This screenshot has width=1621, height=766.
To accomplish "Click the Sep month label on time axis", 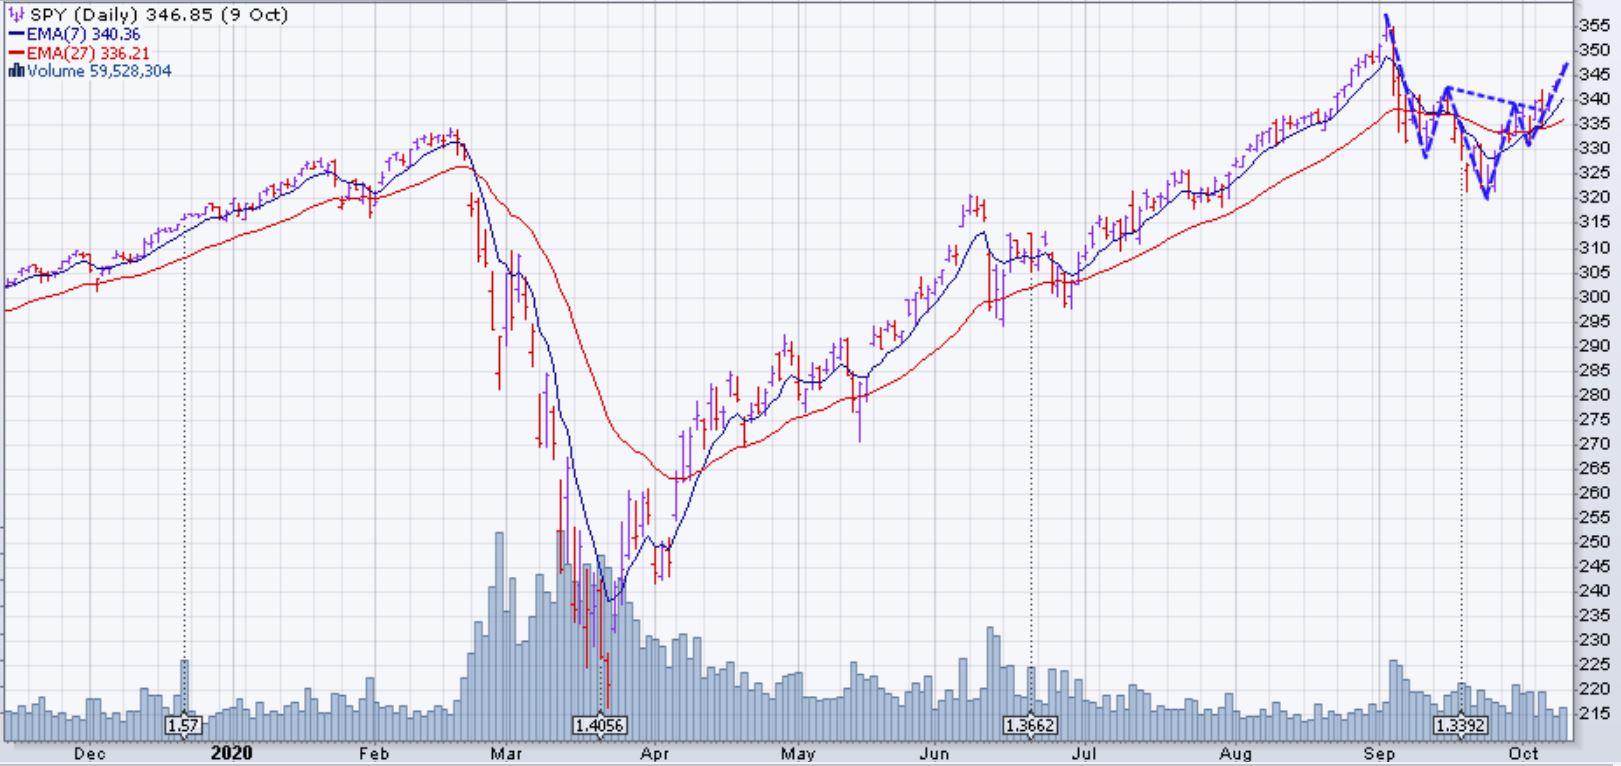I will coord(1380,753).
